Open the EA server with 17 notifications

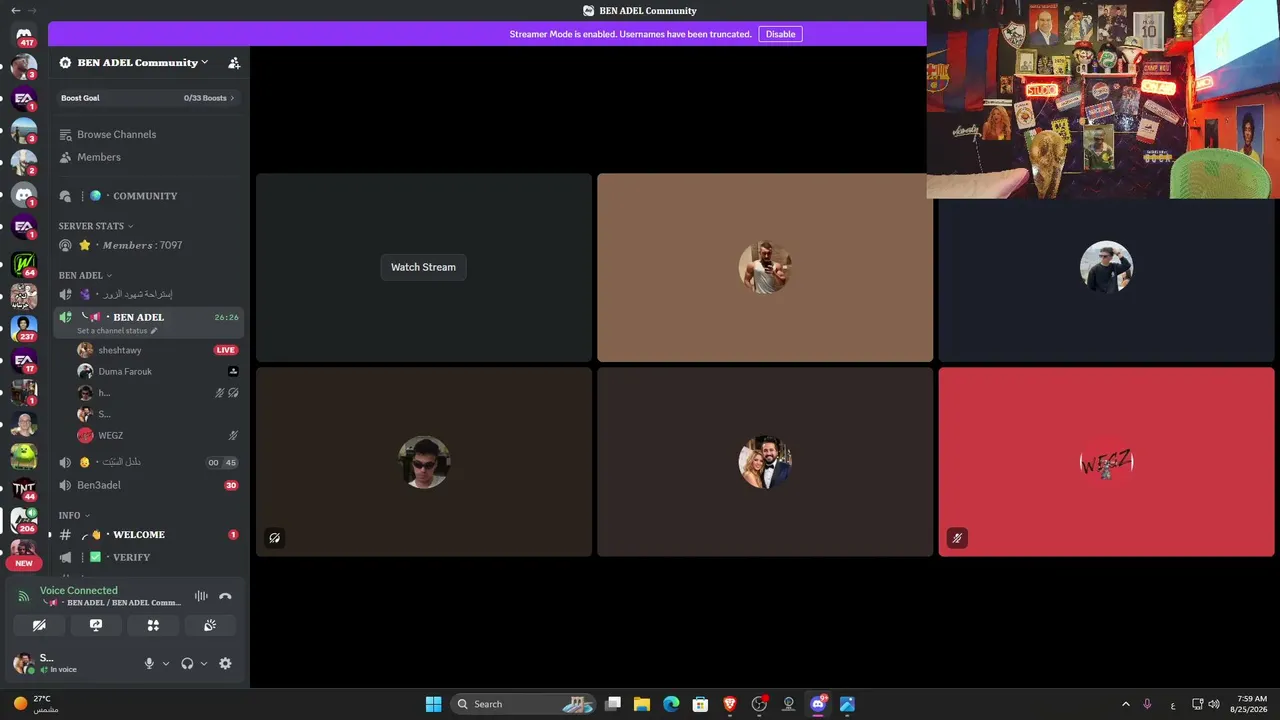click(24, 361)
